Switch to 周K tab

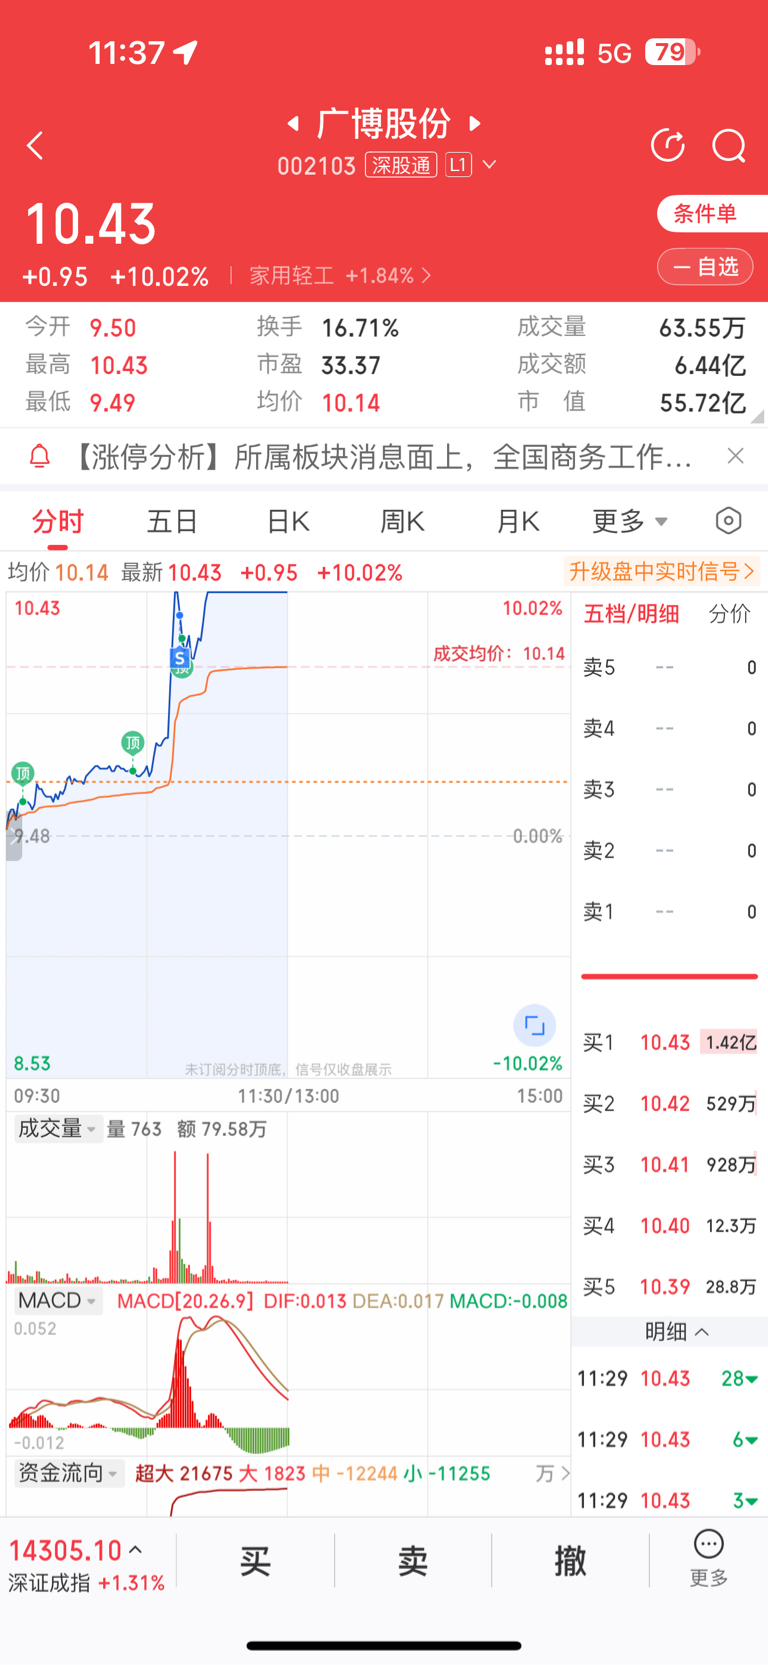403,521
